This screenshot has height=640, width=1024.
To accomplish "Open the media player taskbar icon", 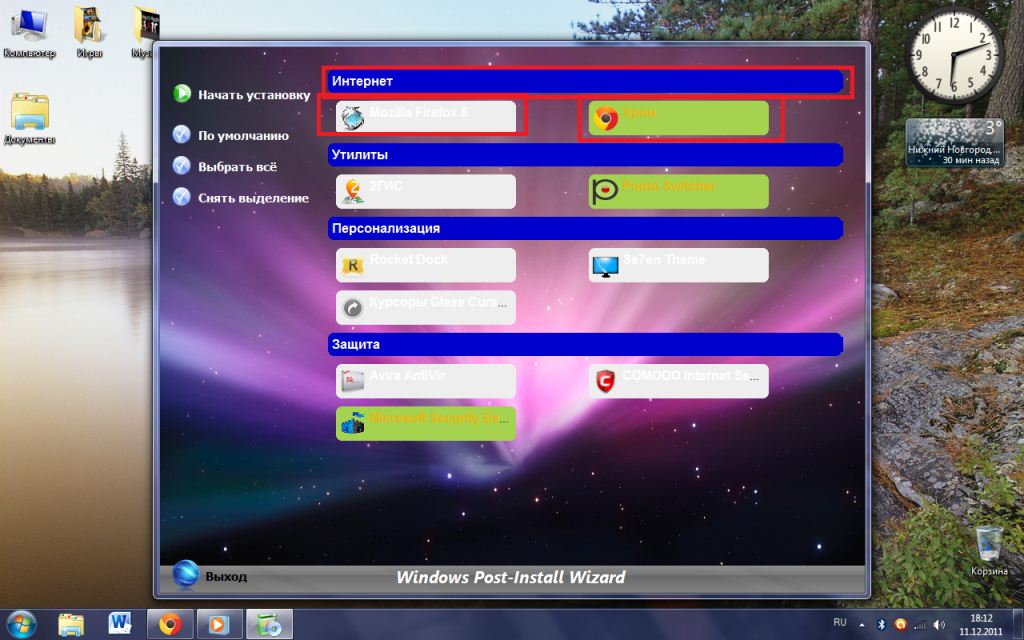I will pyautogui.click(x=219, y=625).
